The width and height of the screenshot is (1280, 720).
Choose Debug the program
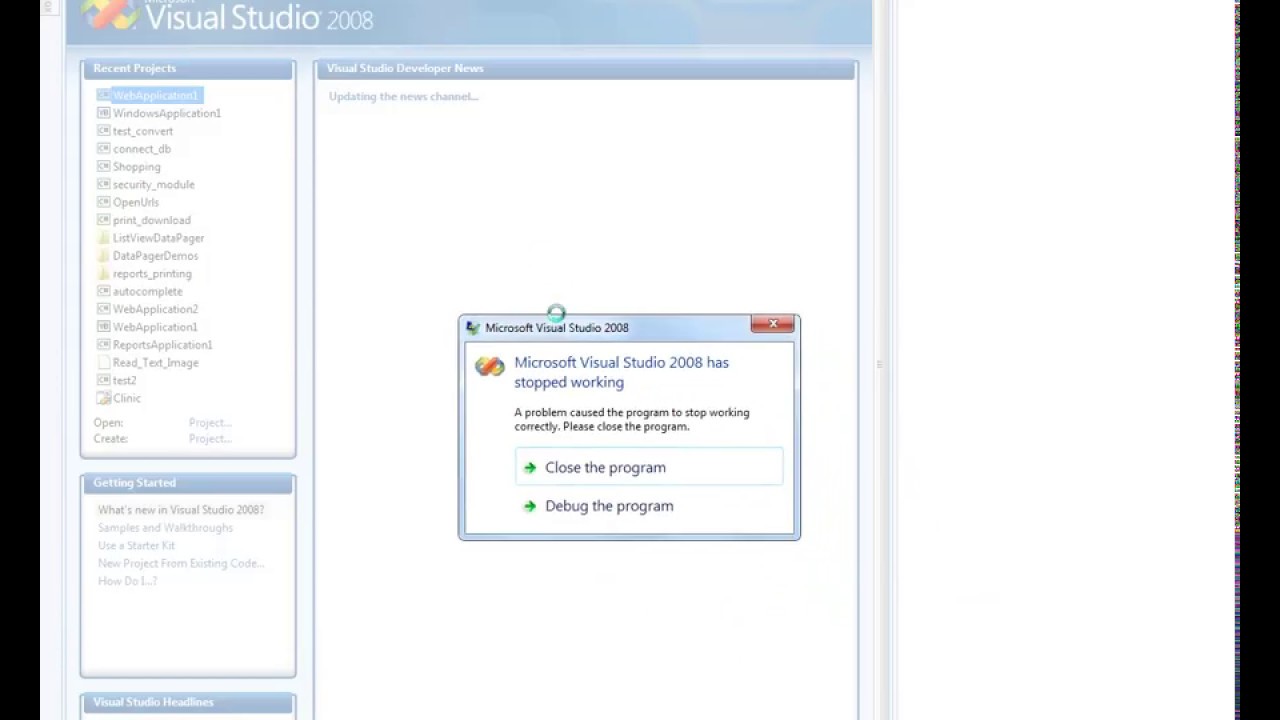click(649, 506)
